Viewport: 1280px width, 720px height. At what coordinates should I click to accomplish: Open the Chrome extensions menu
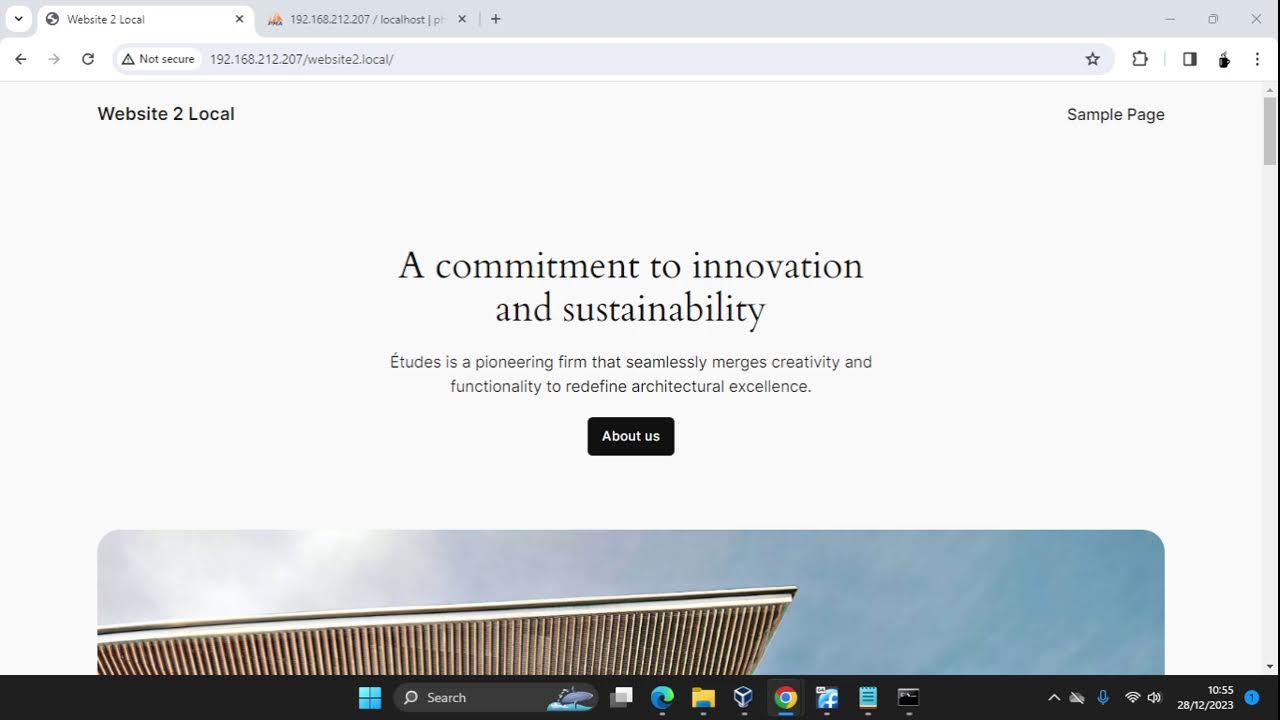point(1140,59)
